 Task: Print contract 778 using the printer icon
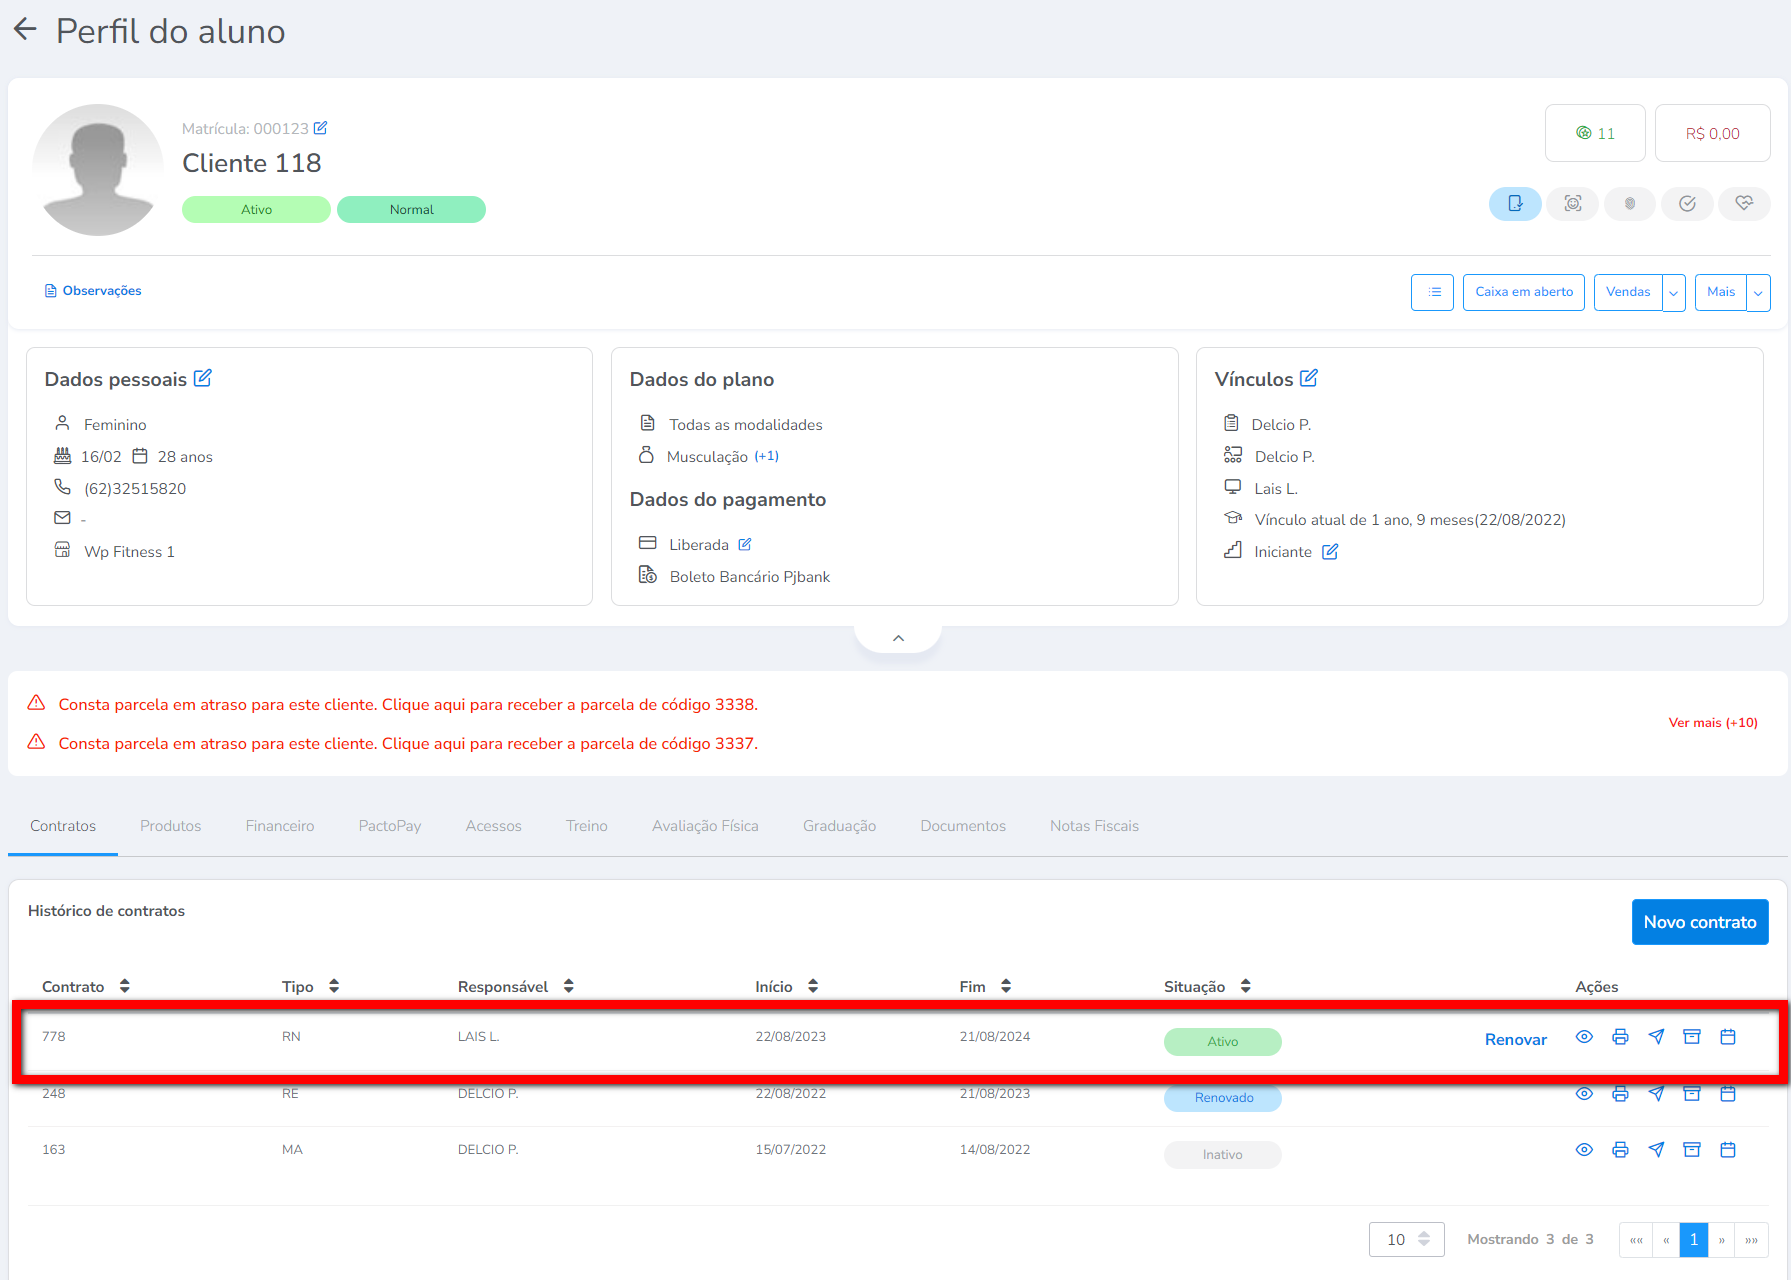click(x=1620, y=1037)
